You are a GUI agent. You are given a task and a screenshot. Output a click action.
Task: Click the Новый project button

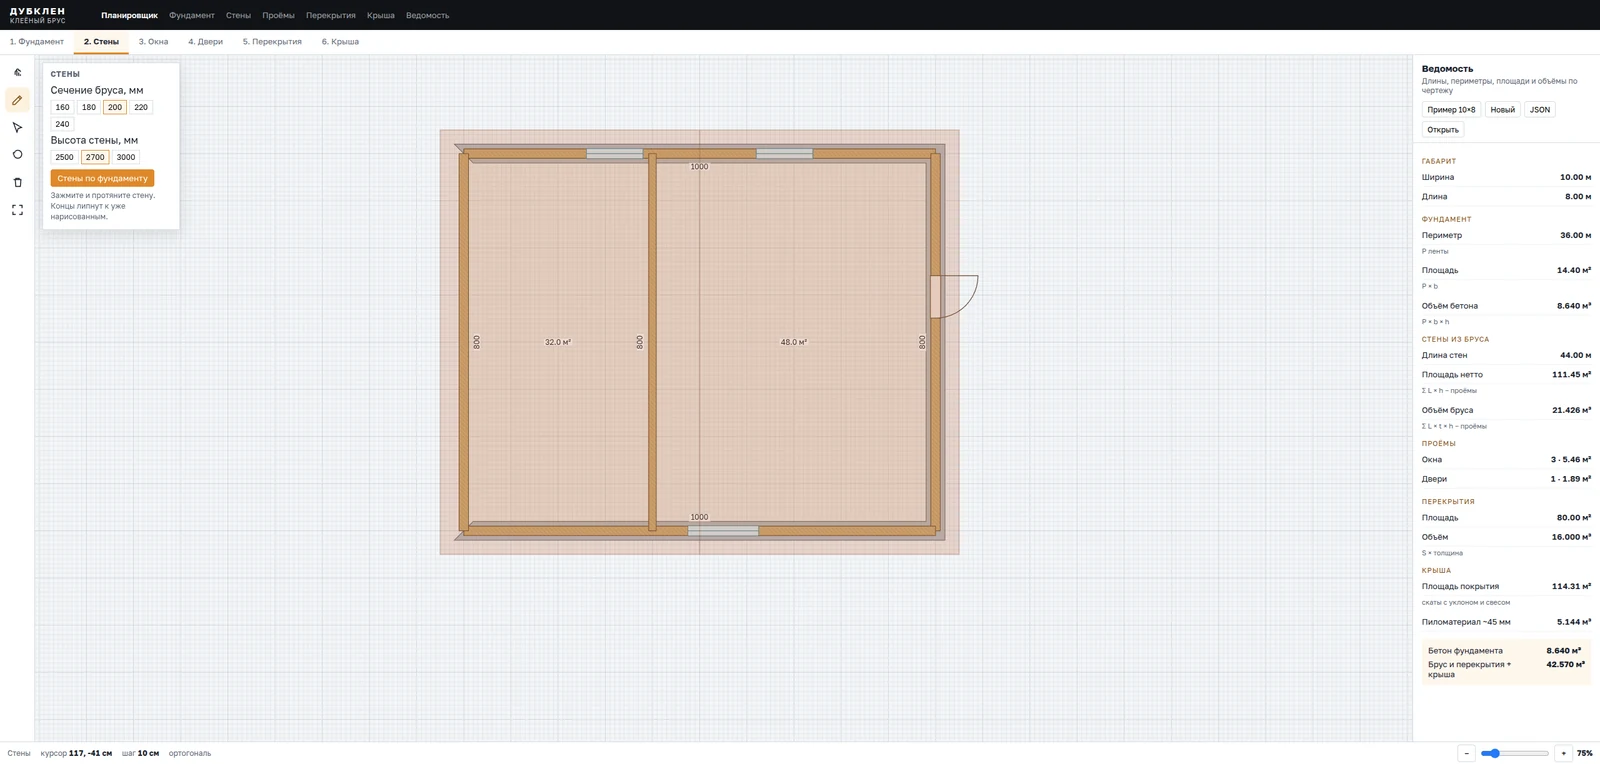coord(1502,110)
